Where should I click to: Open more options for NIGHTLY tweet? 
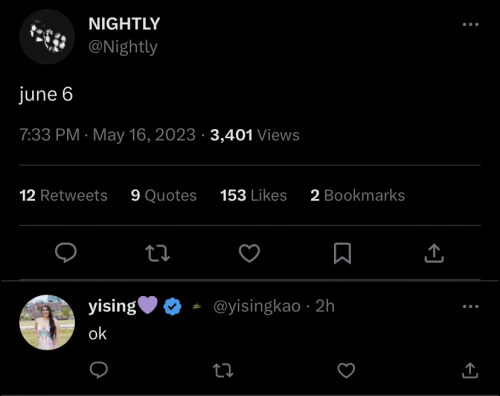pyautogui.click(x=471, y=24)
